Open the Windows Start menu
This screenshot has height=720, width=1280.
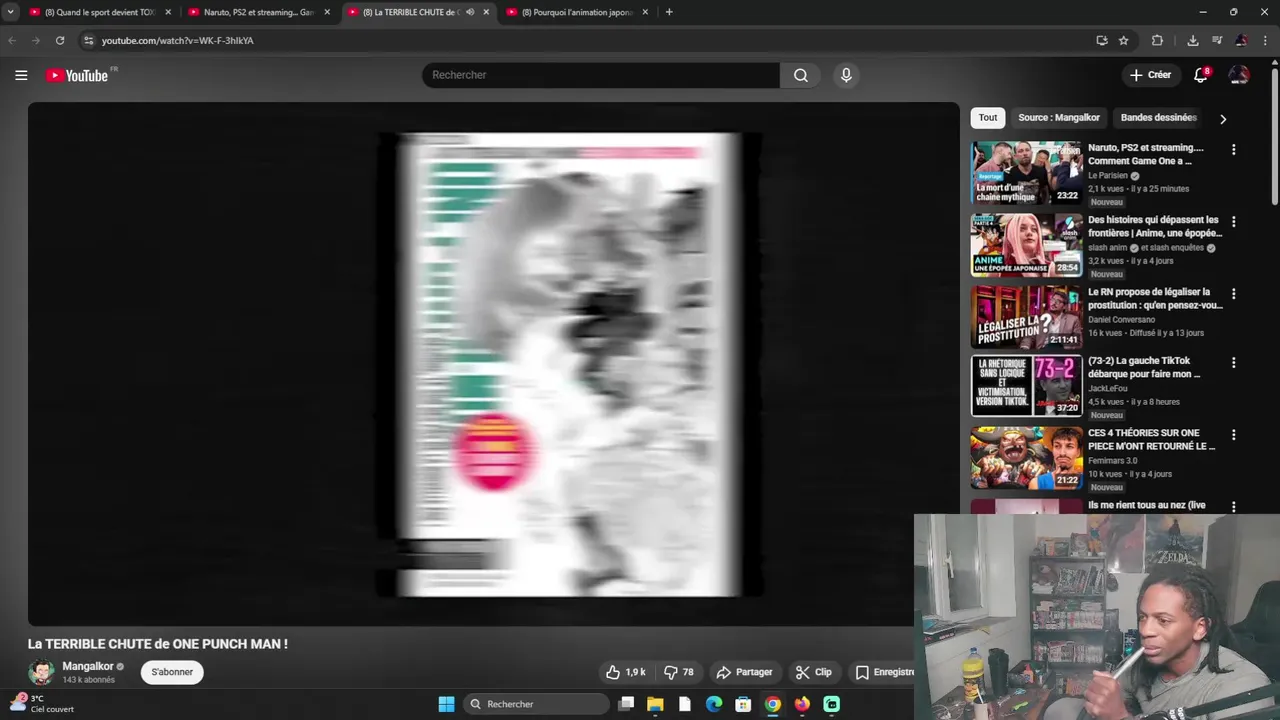point(446,704)
